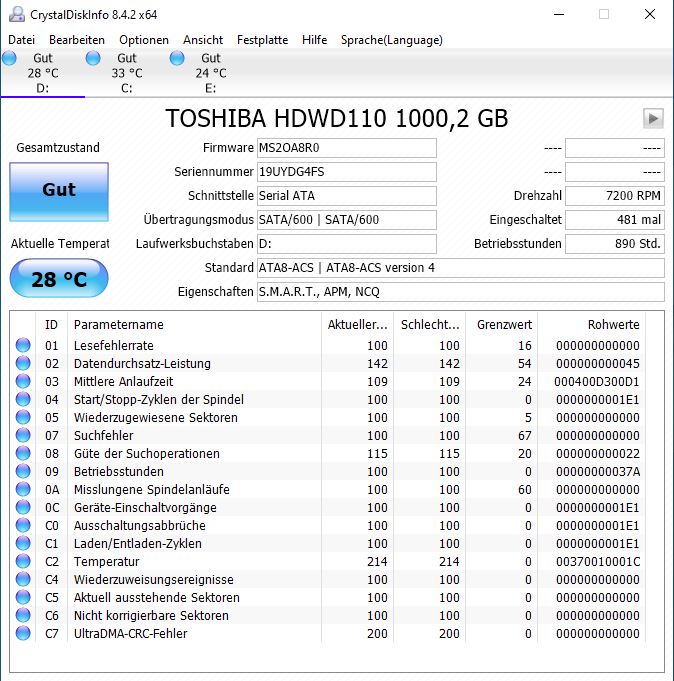Select the E: drive tab at 24 °C
674x681 pixels.
[x=210, y=73]
